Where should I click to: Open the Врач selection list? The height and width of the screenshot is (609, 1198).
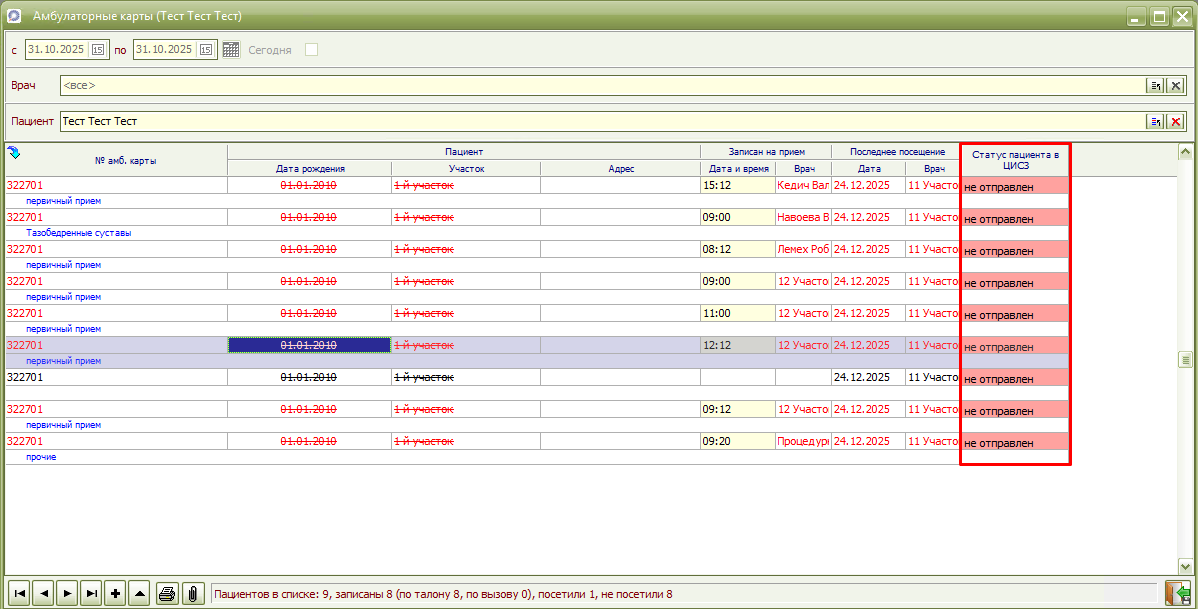(x=1156, y=86)
